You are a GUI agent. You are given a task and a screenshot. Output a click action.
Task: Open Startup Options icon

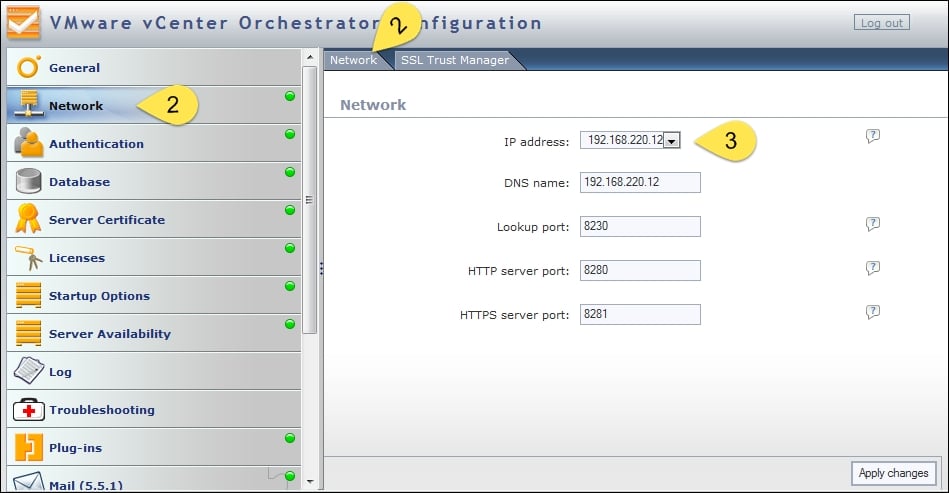(x=28, y=295)
